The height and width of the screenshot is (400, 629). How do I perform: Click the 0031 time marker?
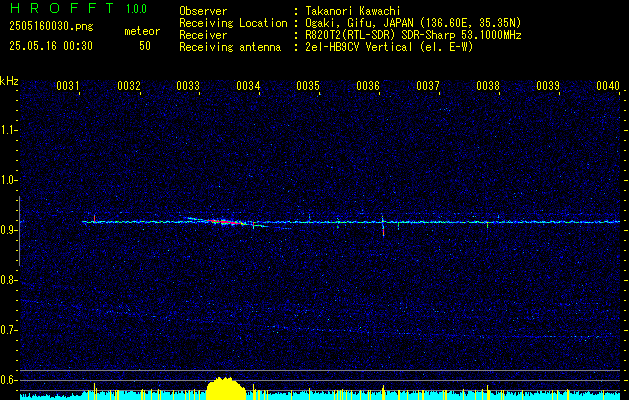tap(67, 86)
